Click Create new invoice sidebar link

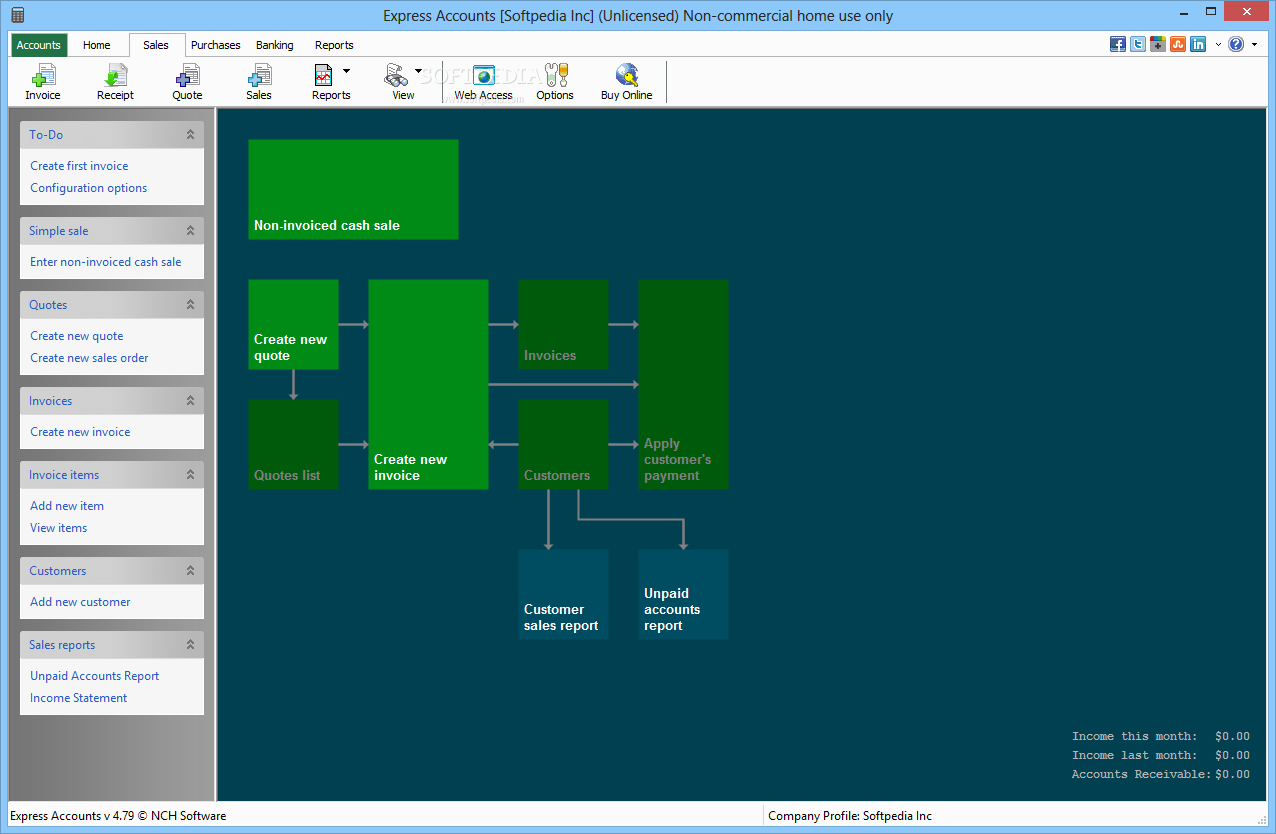click(80, 432)
